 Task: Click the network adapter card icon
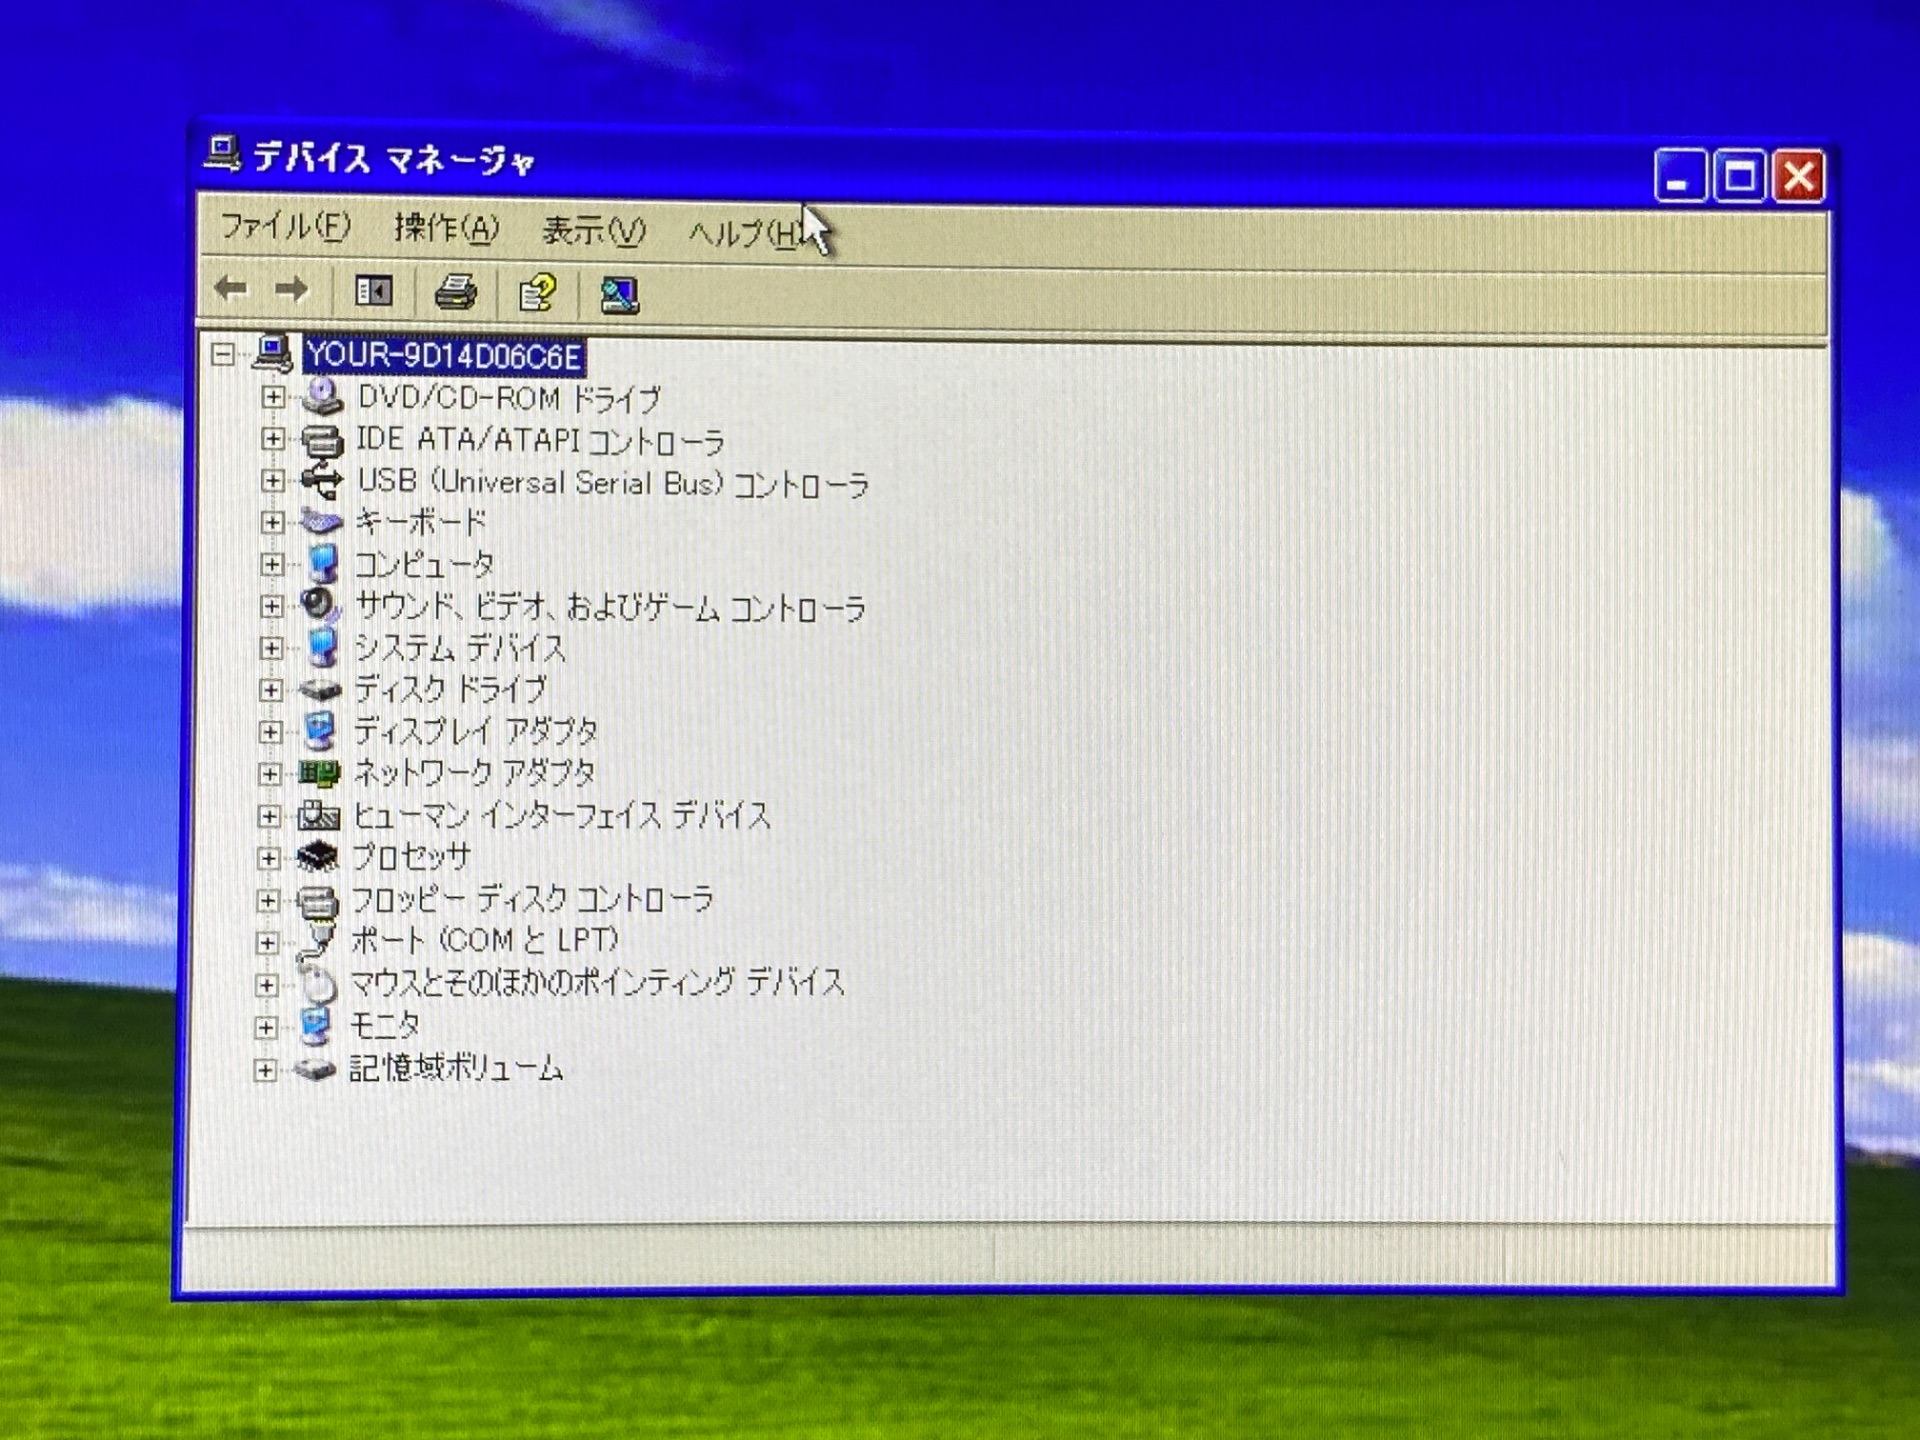coord(319,773)
